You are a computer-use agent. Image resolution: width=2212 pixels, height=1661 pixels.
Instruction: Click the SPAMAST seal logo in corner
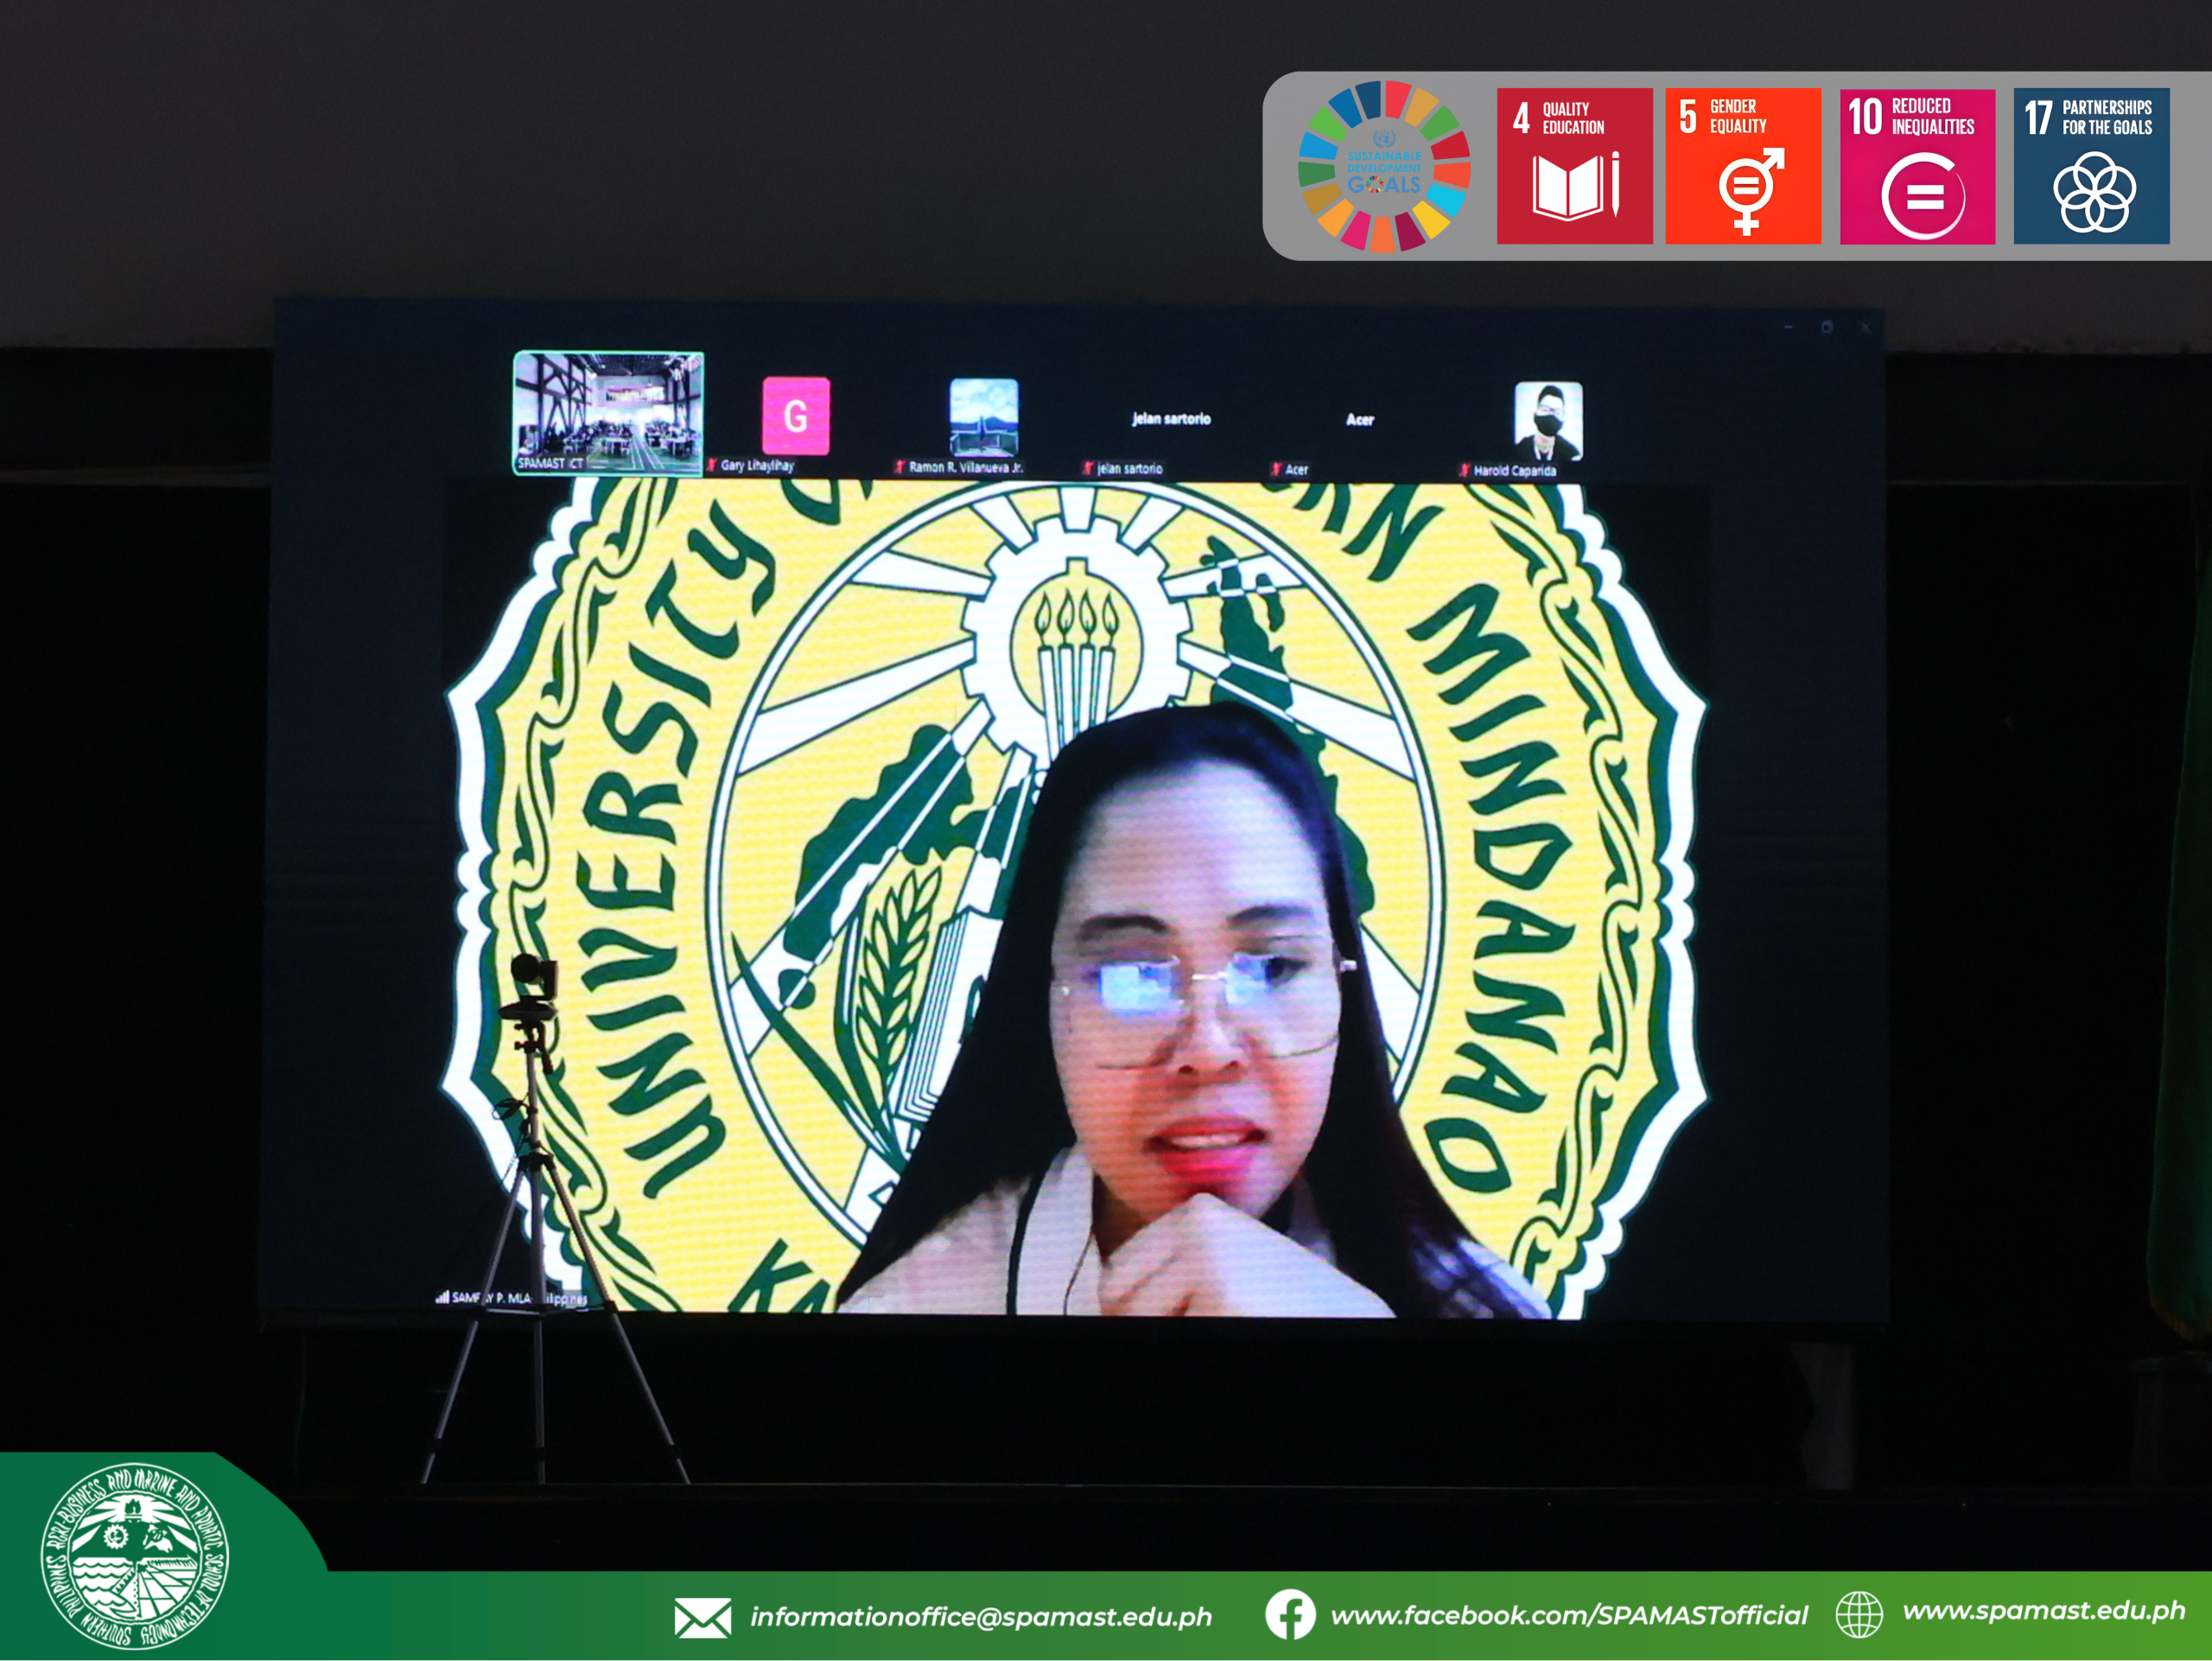(134, 1556)
